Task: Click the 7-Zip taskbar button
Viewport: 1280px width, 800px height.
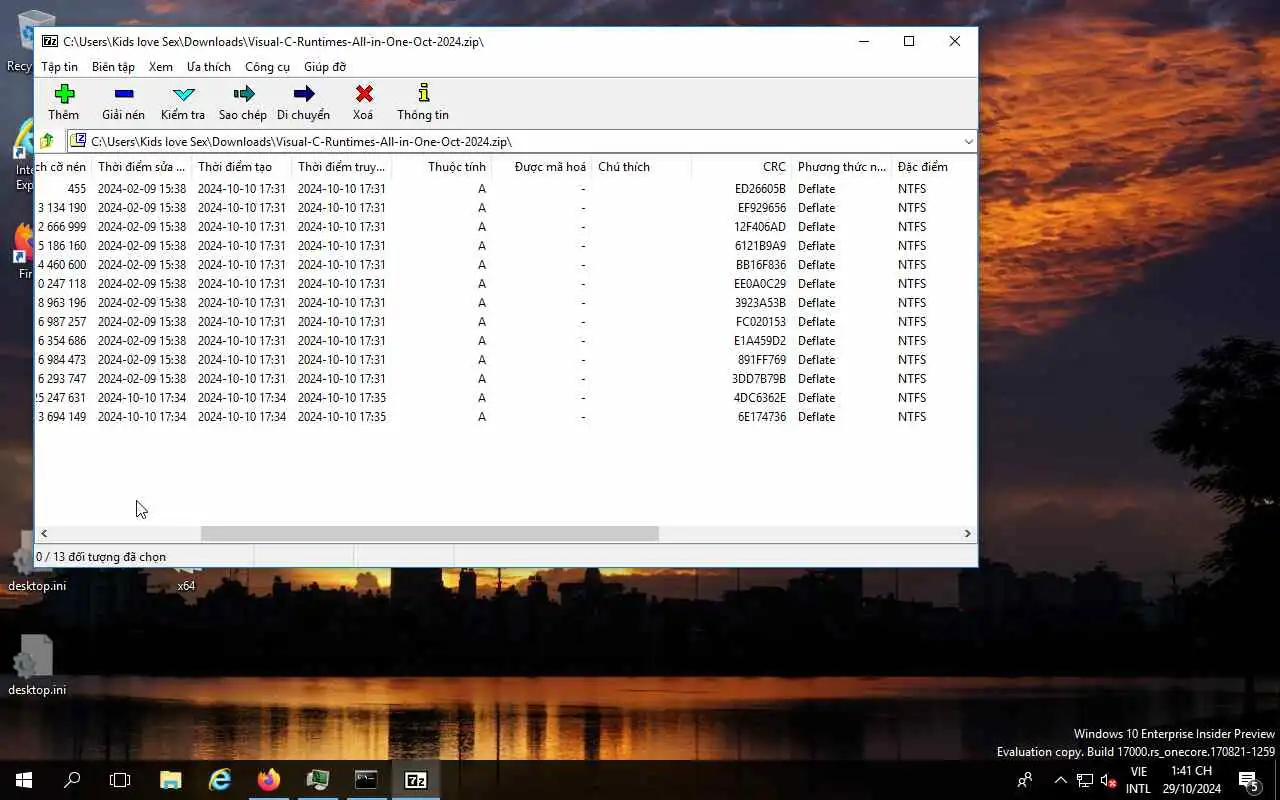Action: [416, 780]
